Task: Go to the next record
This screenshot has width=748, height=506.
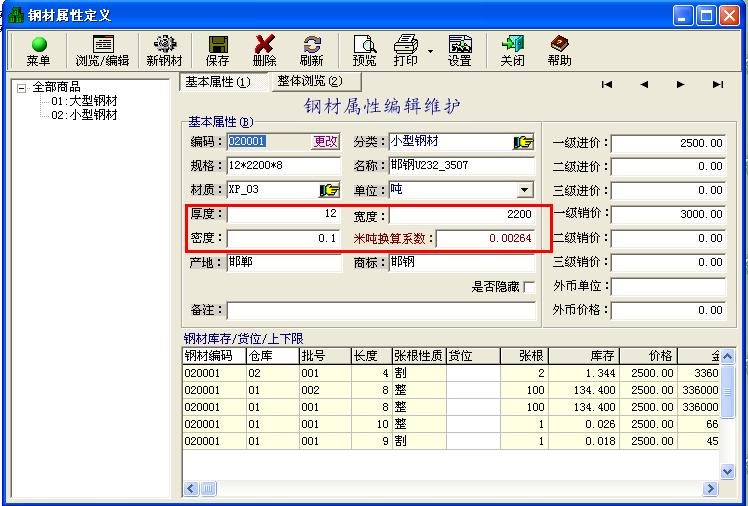Action: point(681,84)
